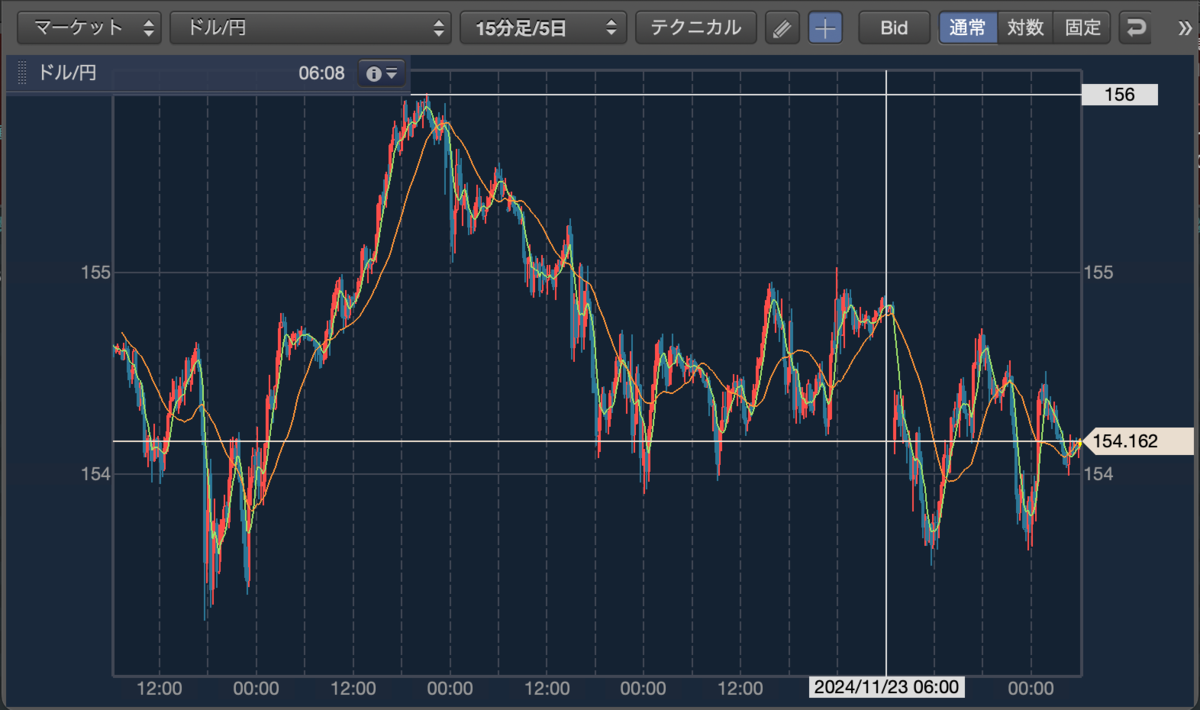The height and width of the screenshot is (710, 1200).
Task: Click the left axis 155 value
Action: (x=95, y=272)
